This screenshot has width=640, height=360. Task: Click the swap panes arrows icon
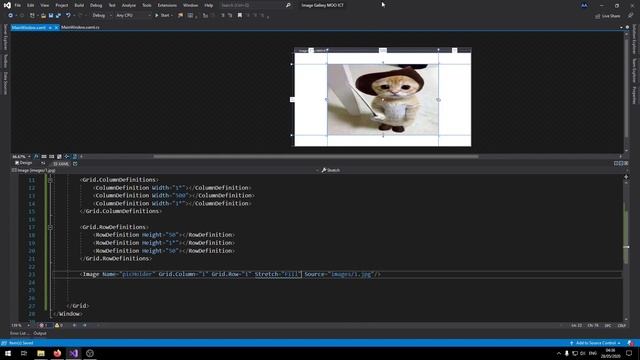[x=43, y=163]
